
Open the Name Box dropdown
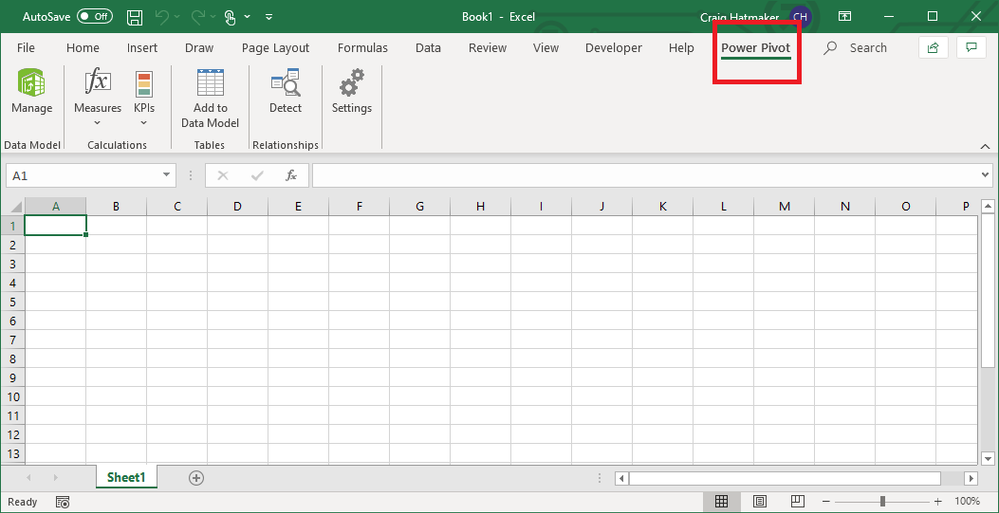(167, 175)
